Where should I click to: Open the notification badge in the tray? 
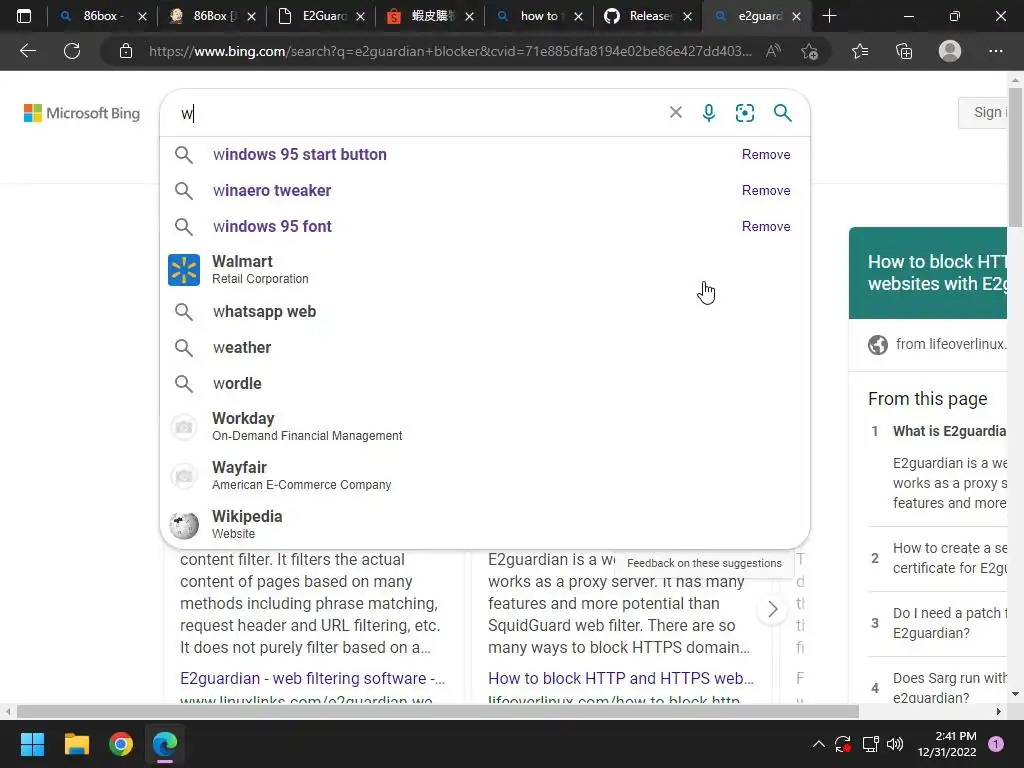(x=996, y=744)
